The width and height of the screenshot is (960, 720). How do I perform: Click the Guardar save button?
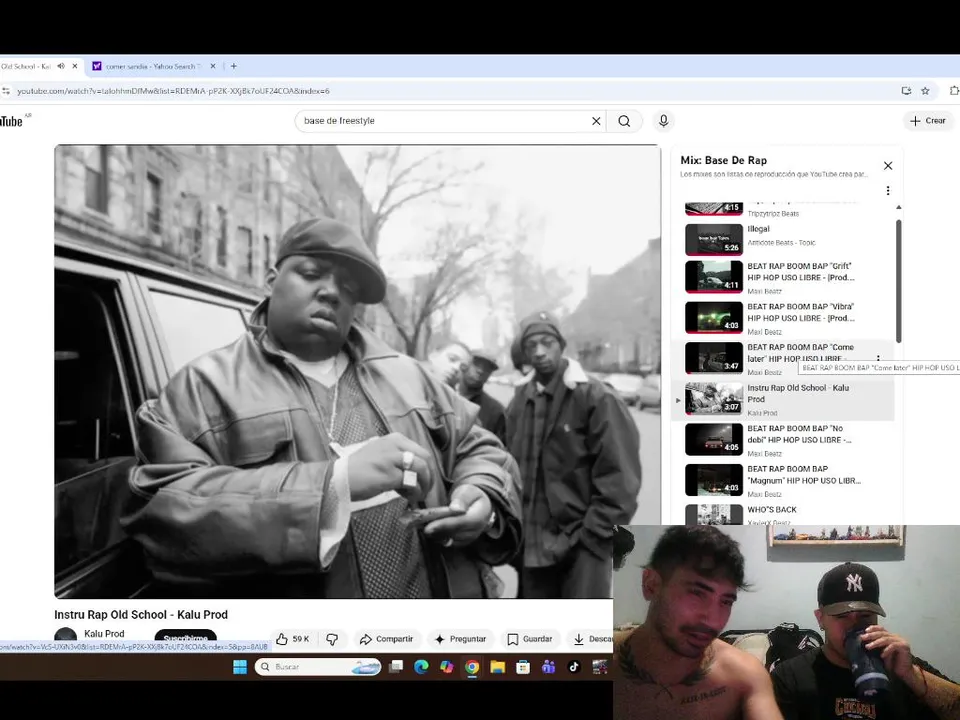tap(530, 639)
